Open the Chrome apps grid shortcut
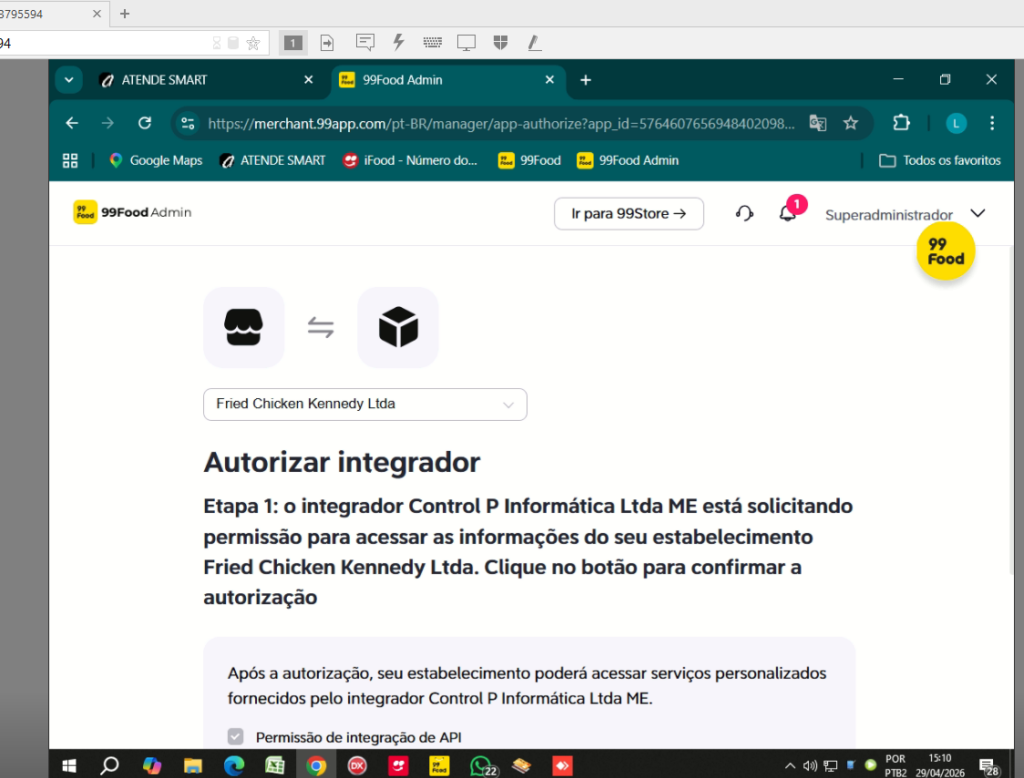 click(x=70, y=161)
